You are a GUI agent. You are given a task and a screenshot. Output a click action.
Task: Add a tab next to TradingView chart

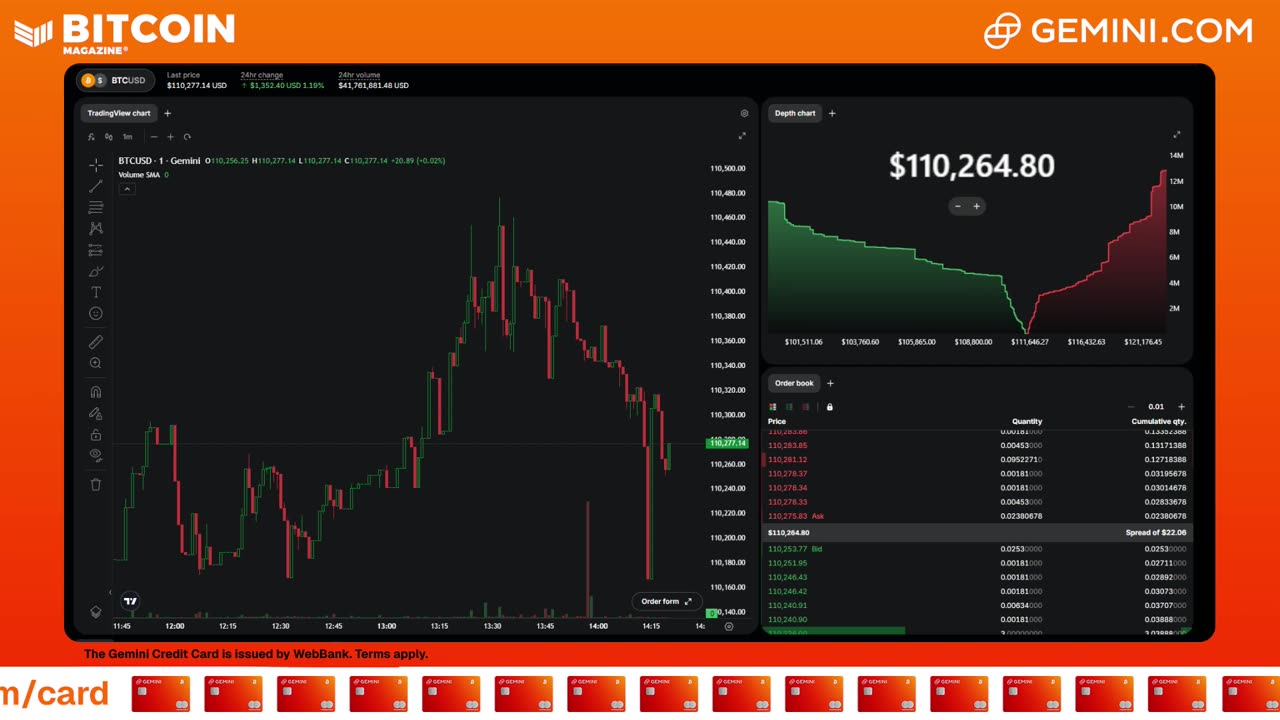pos(167,113)
